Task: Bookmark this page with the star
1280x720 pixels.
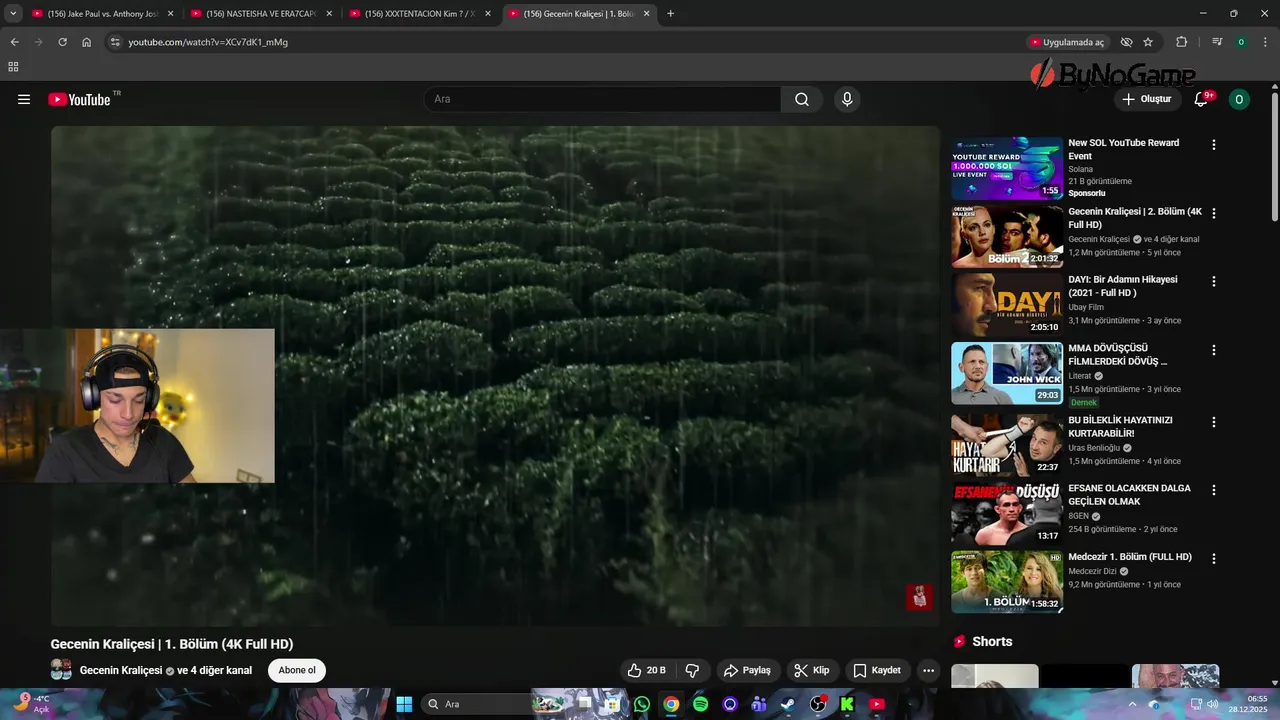Action: pos(1148,42)
